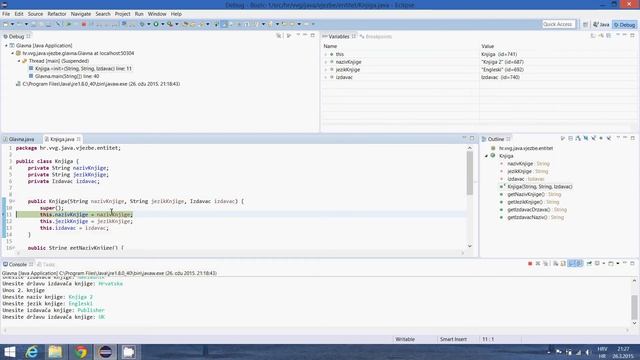The height and width of the screenshot is (360, 640).
Task: Open the dropdown arrow next to Debug icon
Action: pyautogui.click(x=148, y=24)
